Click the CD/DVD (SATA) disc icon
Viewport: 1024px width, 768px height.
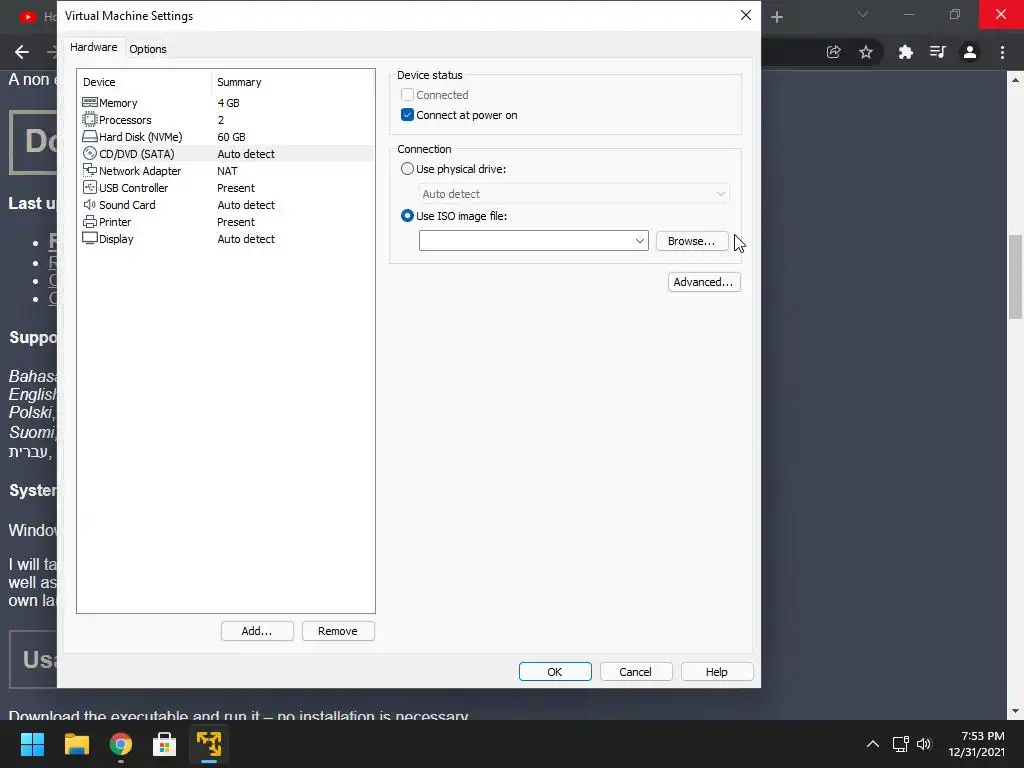click(90, 153)
